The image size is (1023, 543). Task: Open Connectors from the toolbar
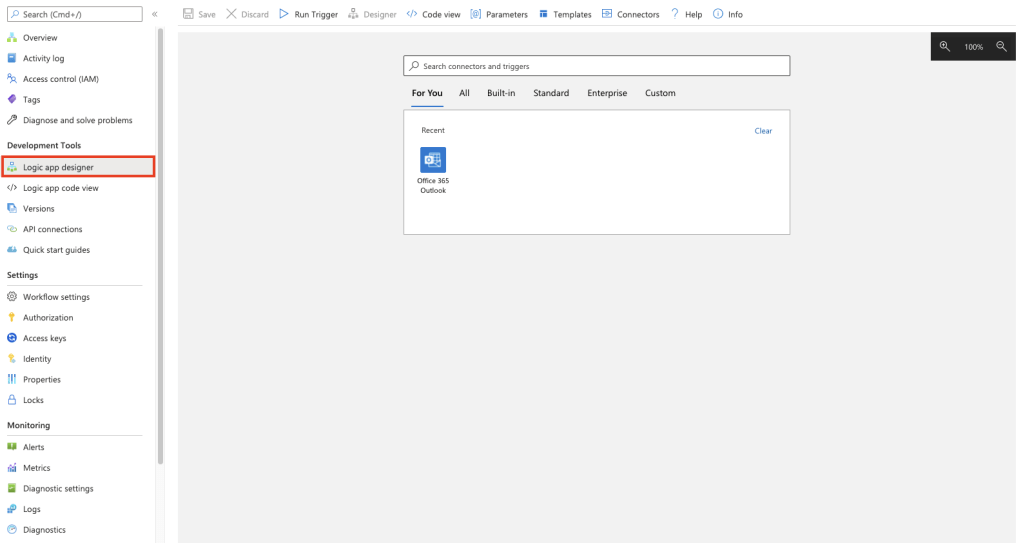(x=631, y=15)
